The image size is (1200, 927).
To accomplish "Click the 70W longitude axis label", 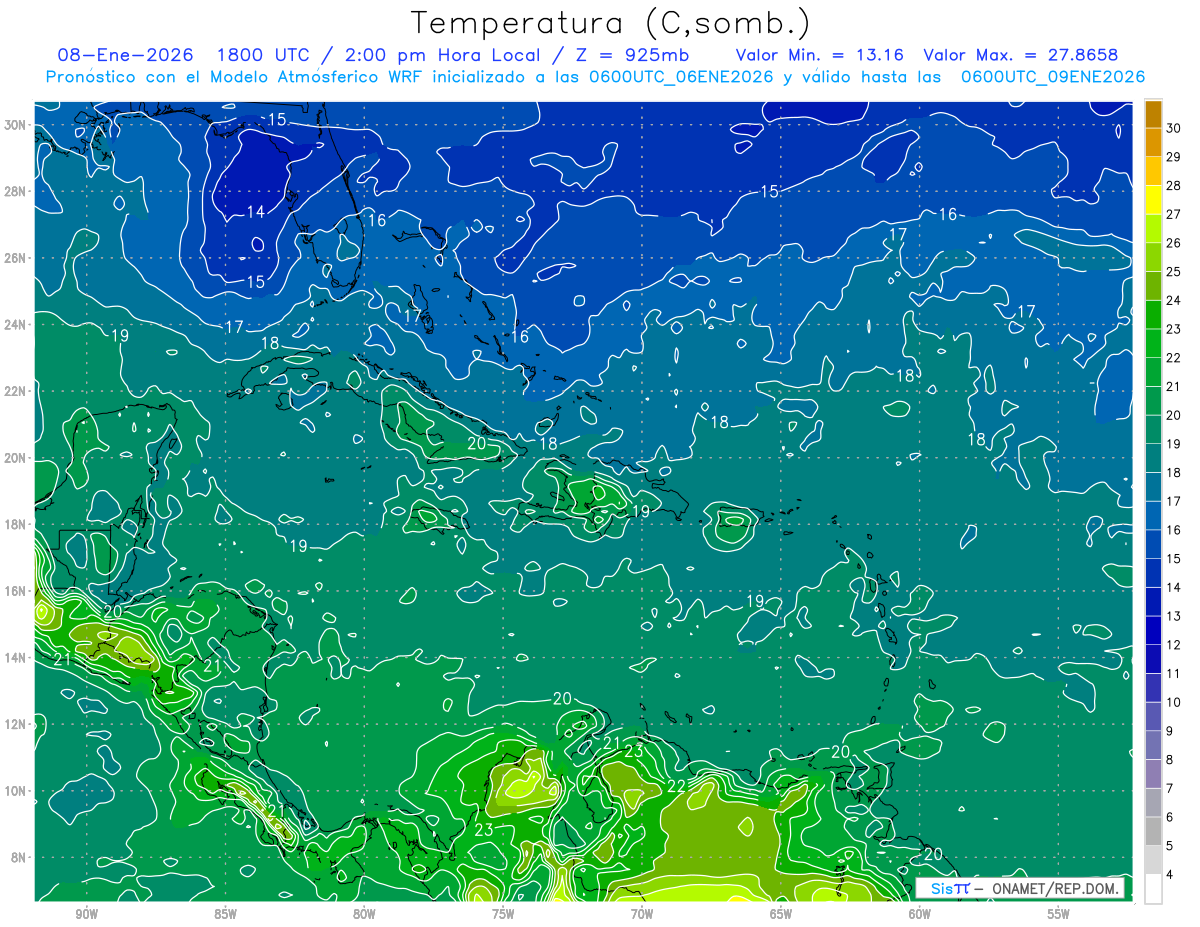I will coord(642,914).
